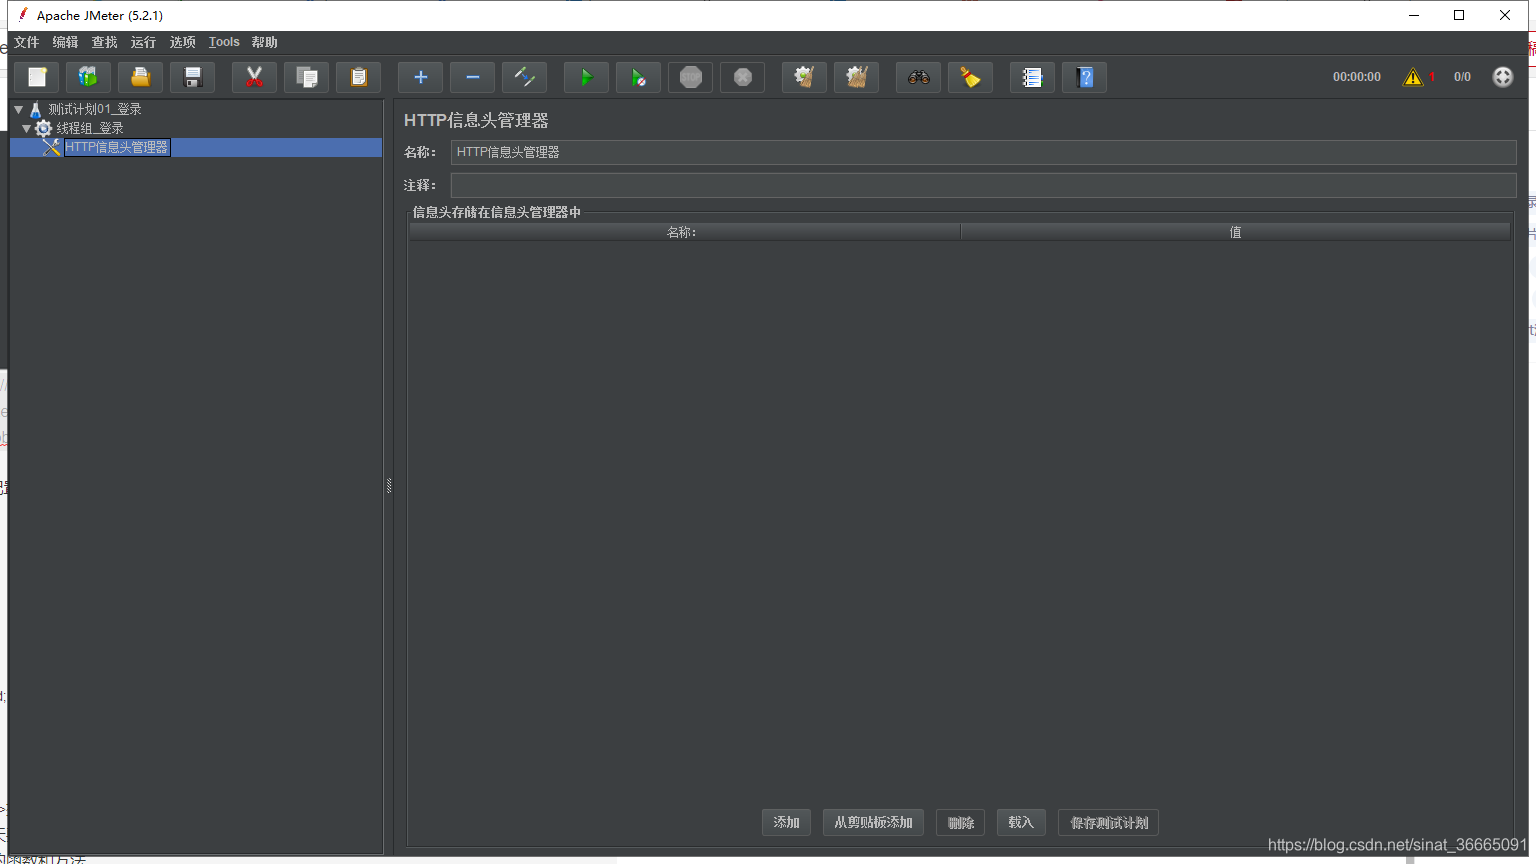Cut the selected element with scissors
Image resolution: width=1536 pixels, height=864 pixels.
(x=254, y=77)
